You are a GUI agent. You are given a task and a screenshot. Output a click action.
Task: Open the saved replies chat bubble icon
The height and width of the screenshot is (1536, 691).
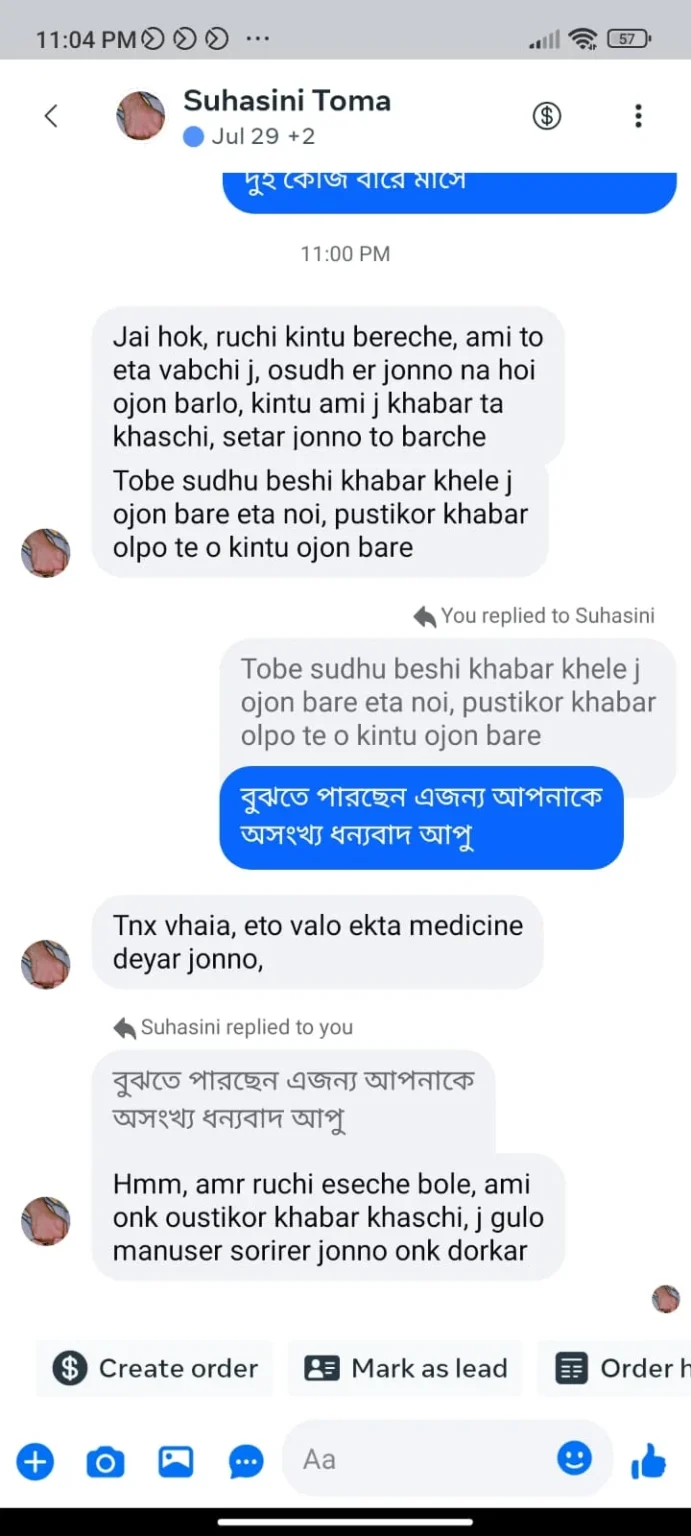(246, 1462)
